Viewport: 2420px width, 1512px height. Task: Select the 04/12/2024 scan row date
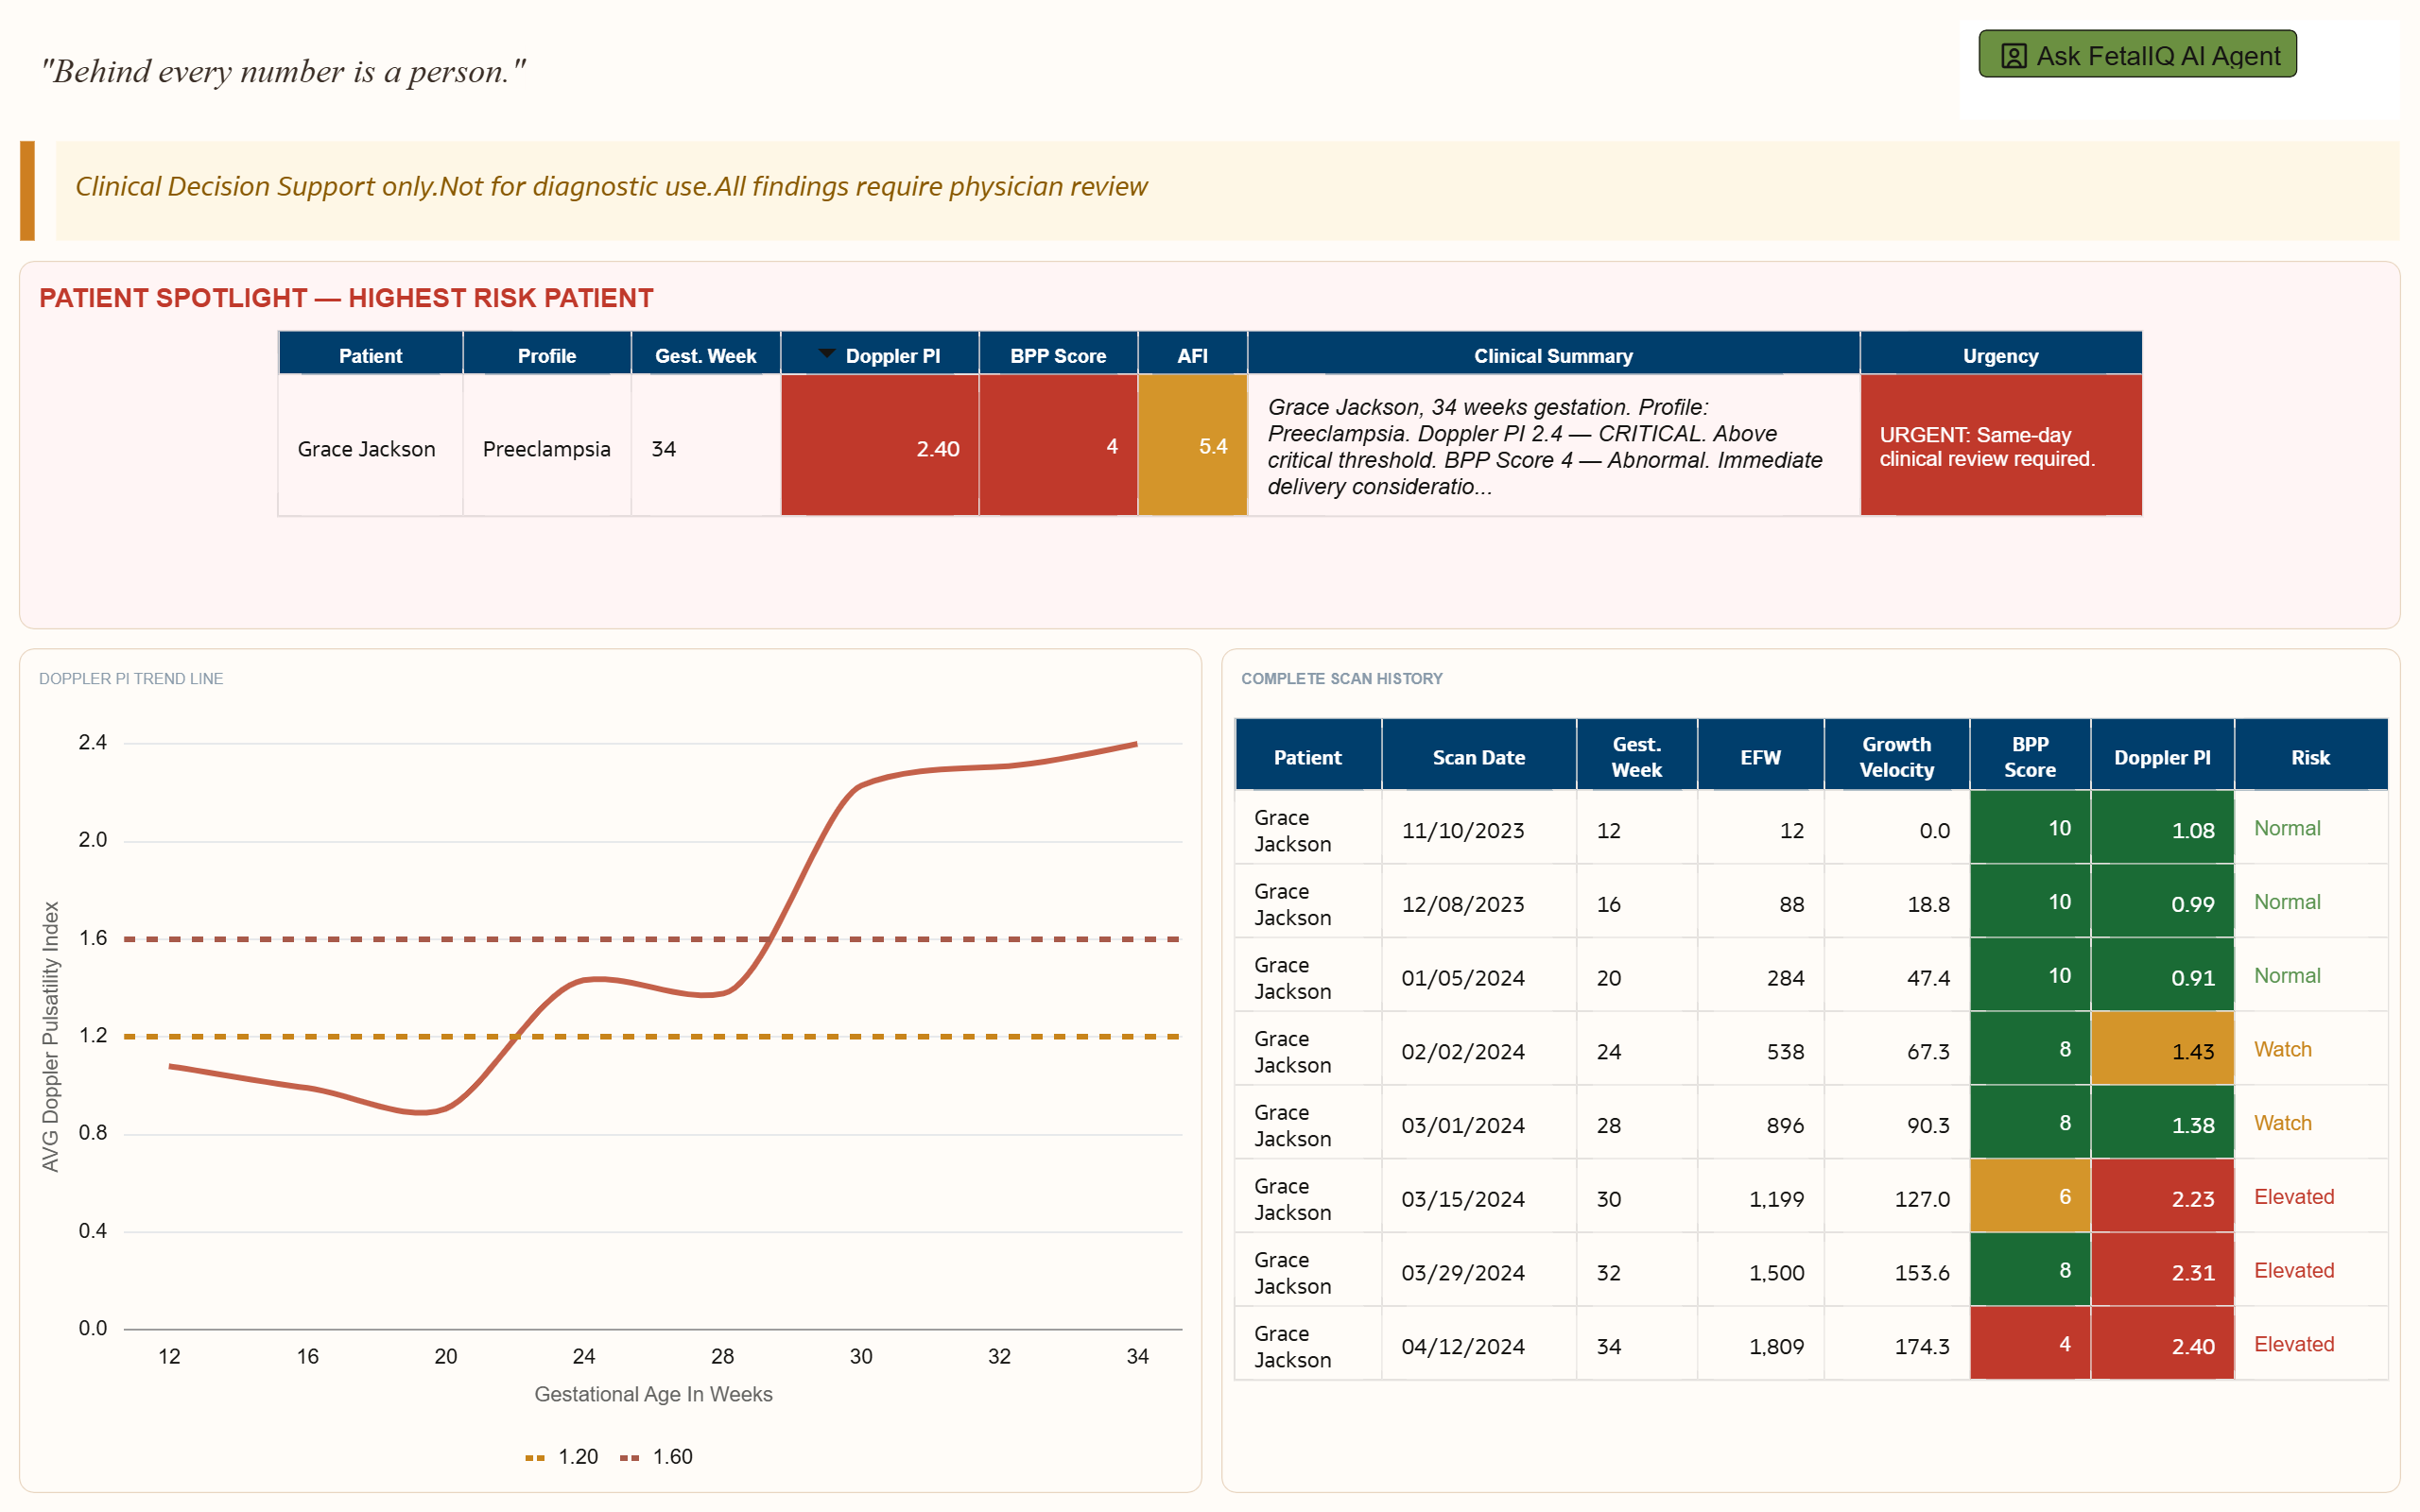[1462, 1346]
